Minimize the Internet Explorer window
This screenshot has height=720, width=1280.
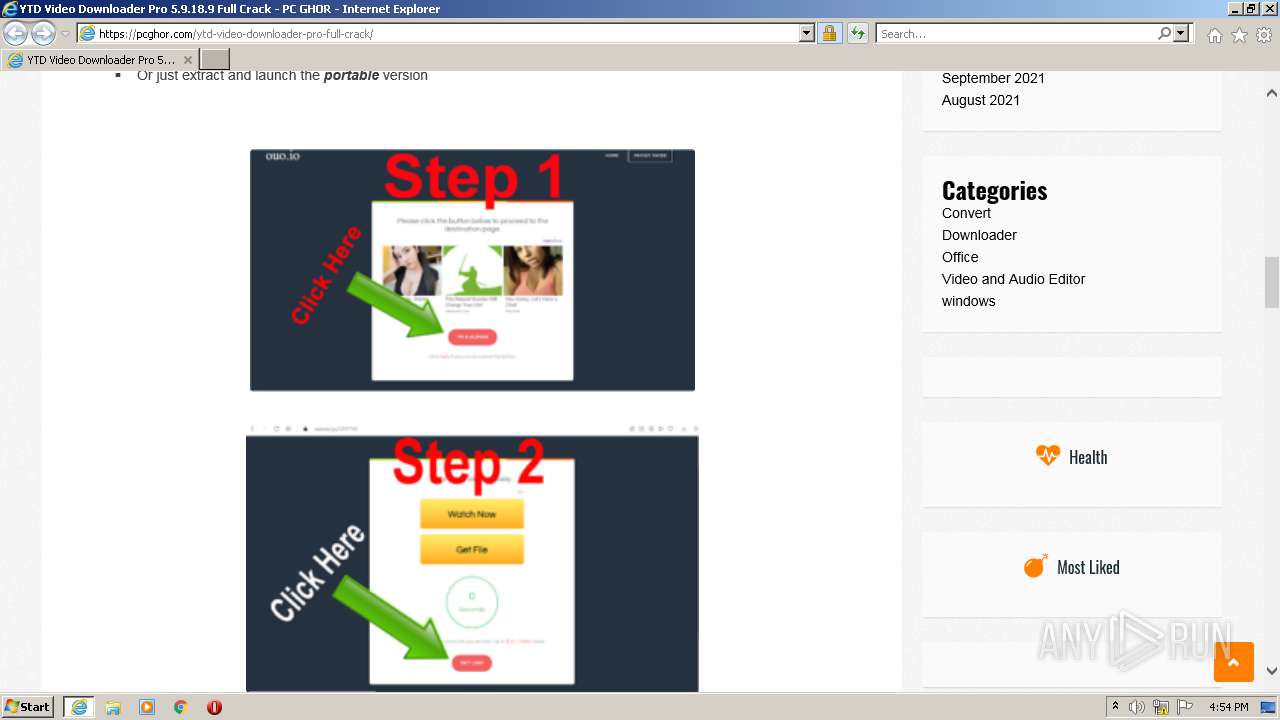click(x=1235, y=9)
